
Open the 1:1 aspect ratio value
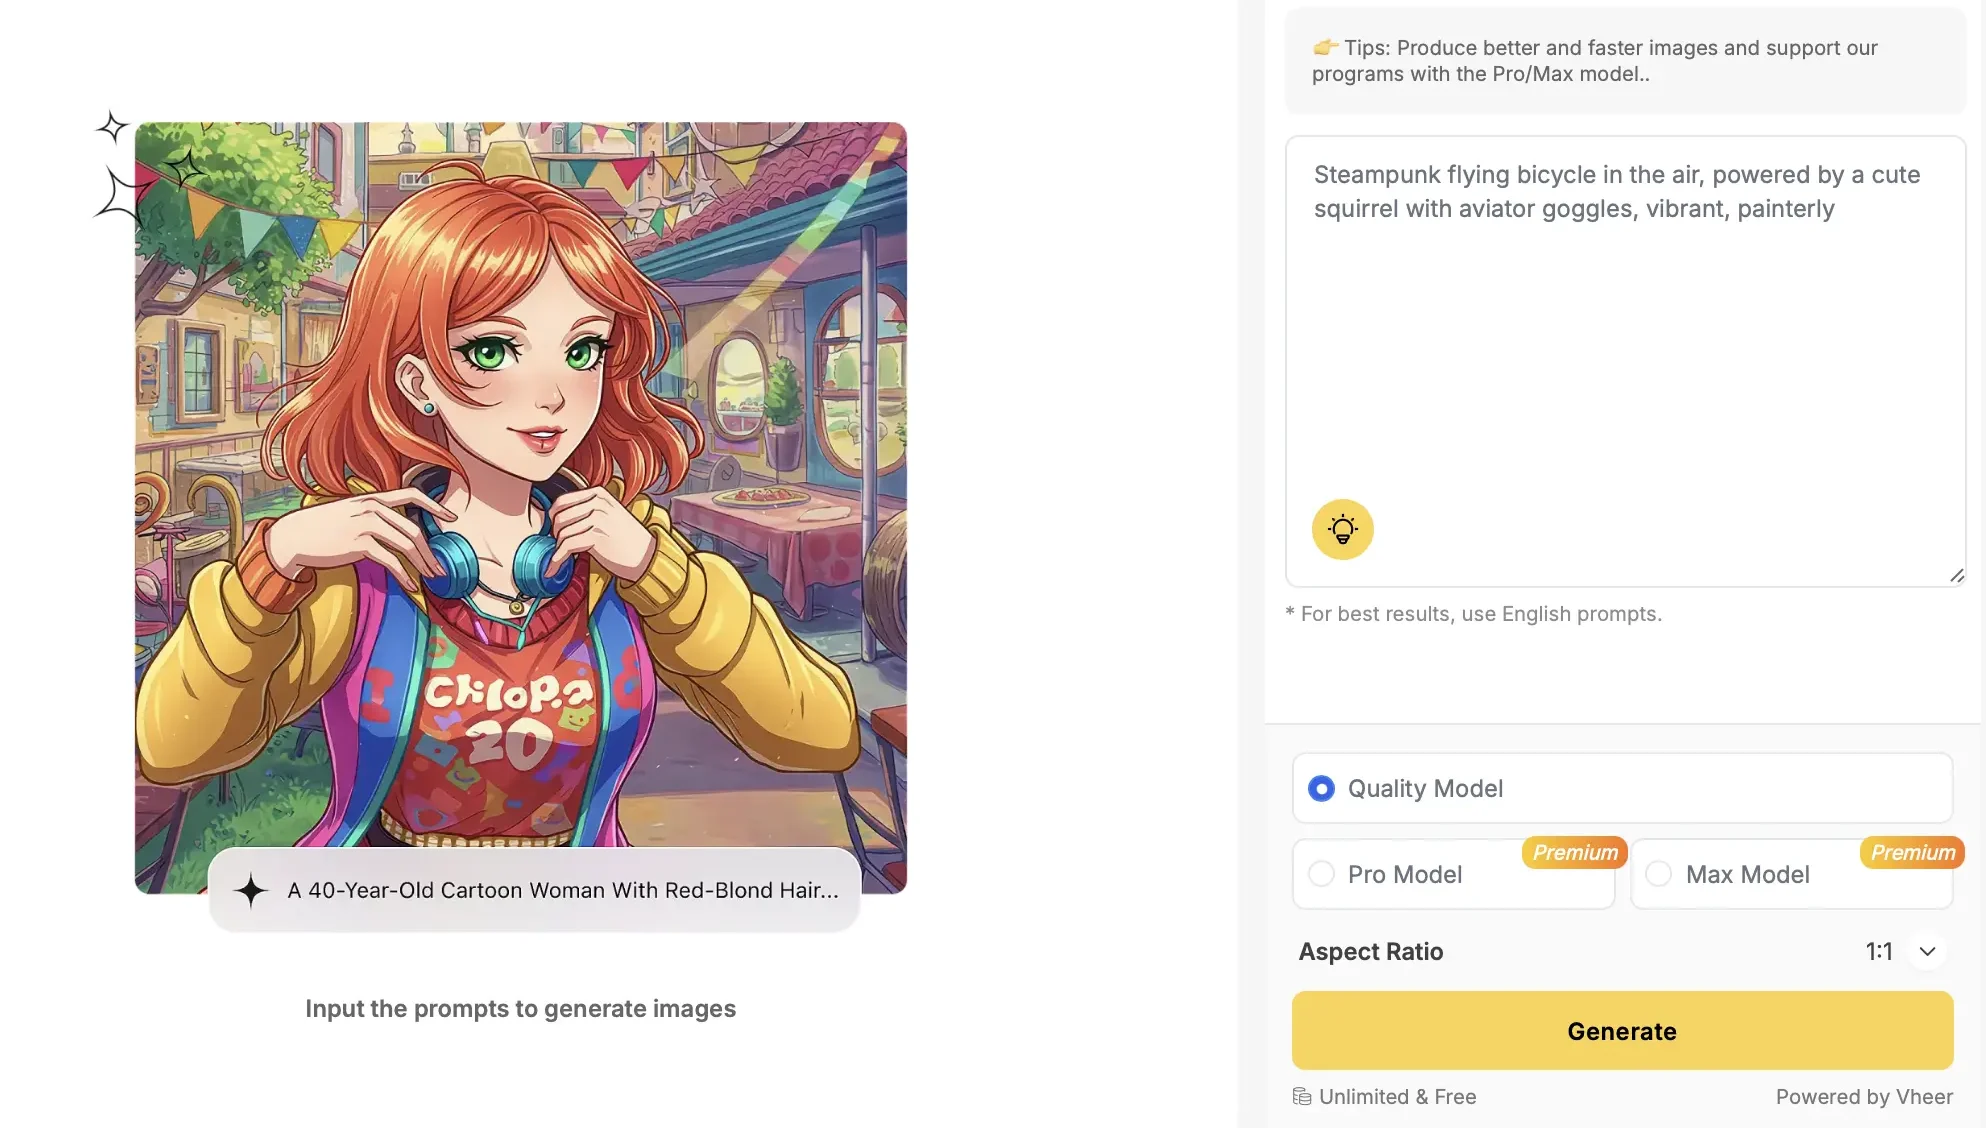1879,951
